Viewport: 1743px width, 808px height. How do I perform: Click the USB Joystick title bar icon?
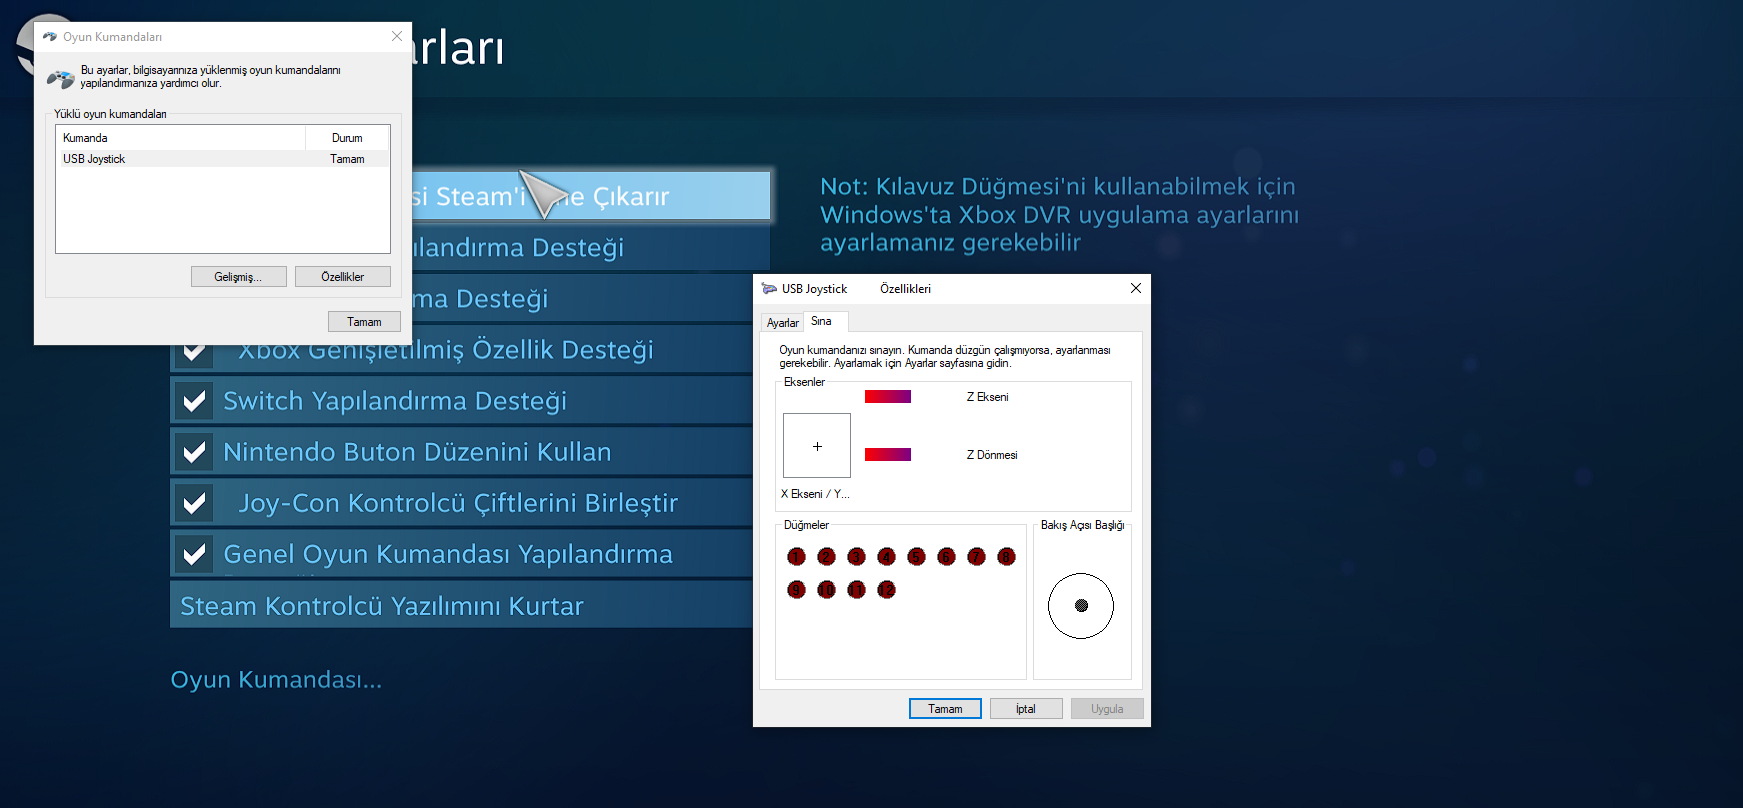(769, 289)
